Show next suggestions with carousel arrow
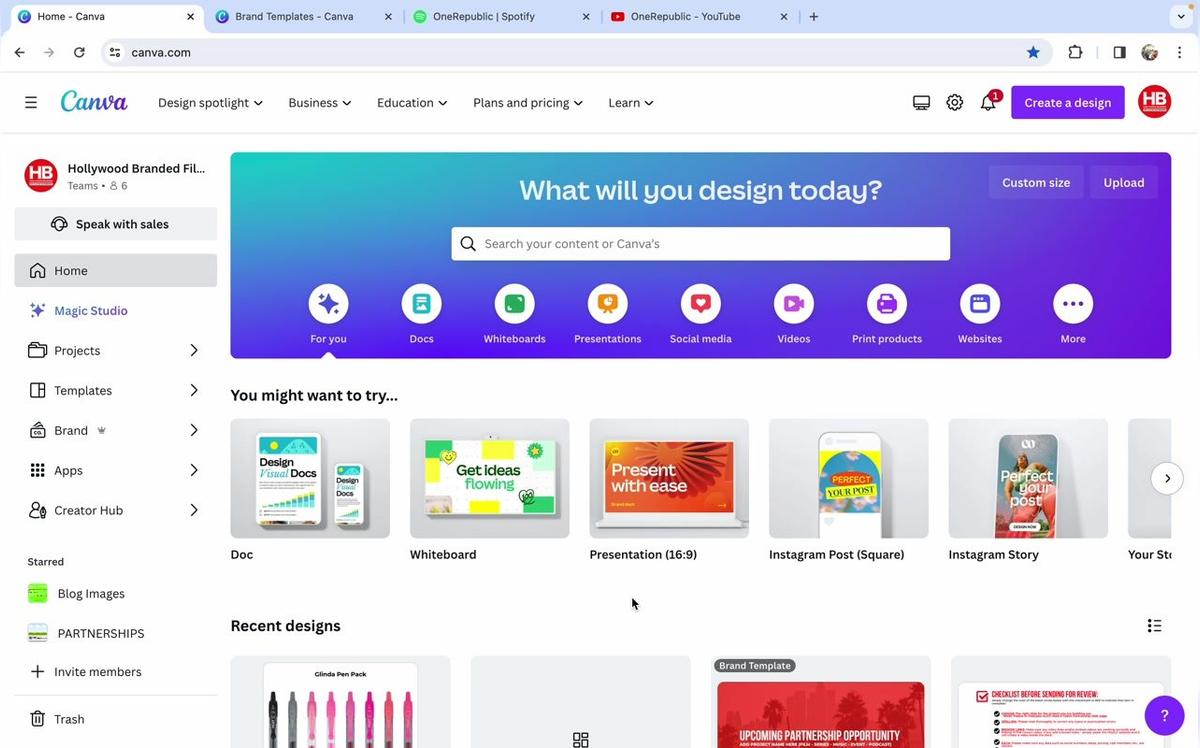Image resolution: width=1200 pixels, height=748 pixels. [1167, 478]
